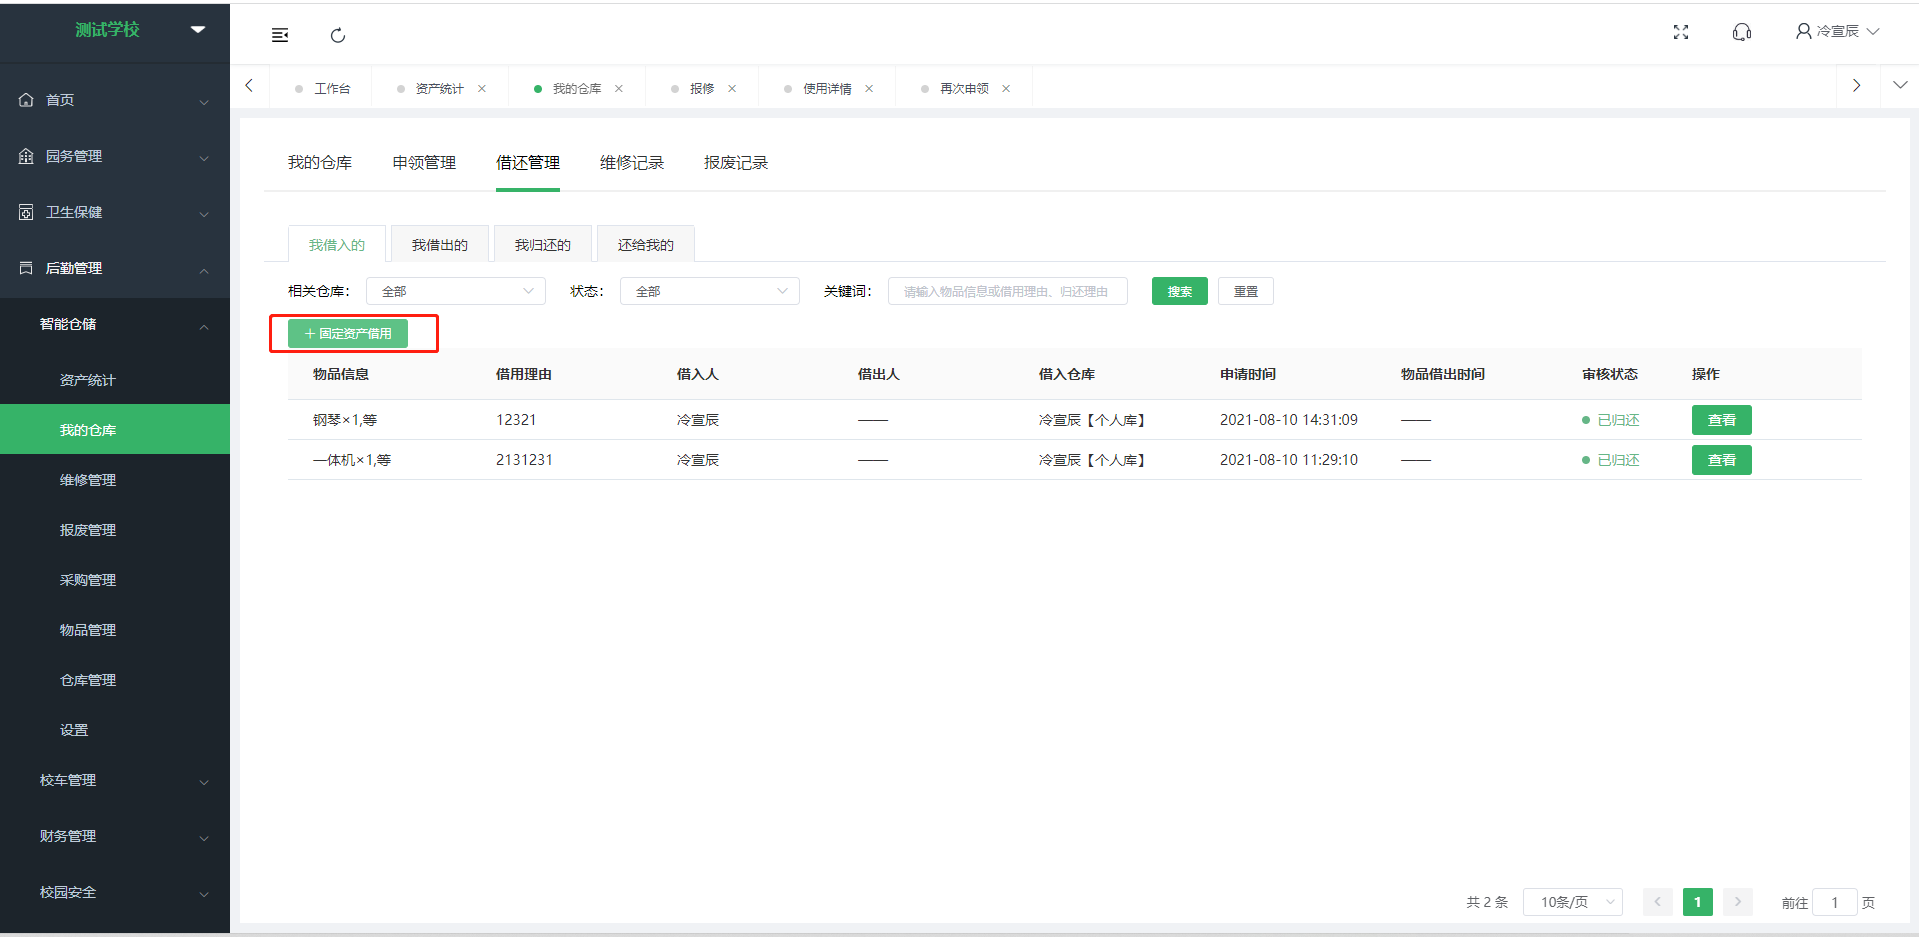Switch to the 资产统计 page tab
Viewport: 1919px width, 937px height.
(x=439, y=89)
